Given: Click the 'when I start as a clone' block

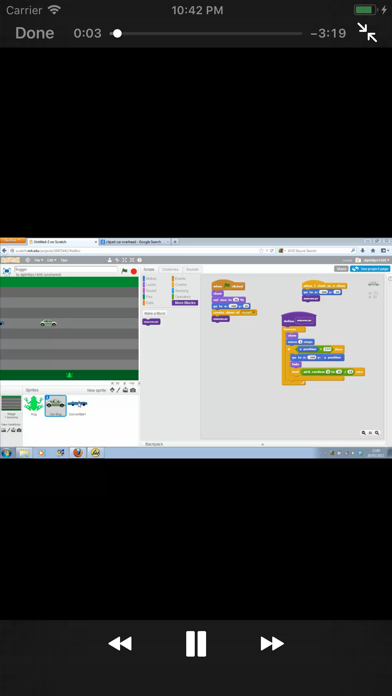Looking at the screenshot, I should pyautogui.click(x=324, y=285).
